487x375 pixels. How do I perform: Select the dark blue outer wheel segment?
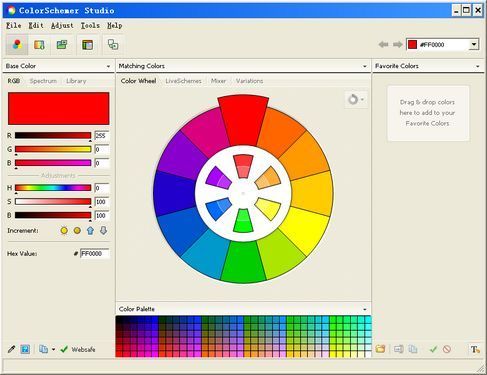click(x=174, y=193)
